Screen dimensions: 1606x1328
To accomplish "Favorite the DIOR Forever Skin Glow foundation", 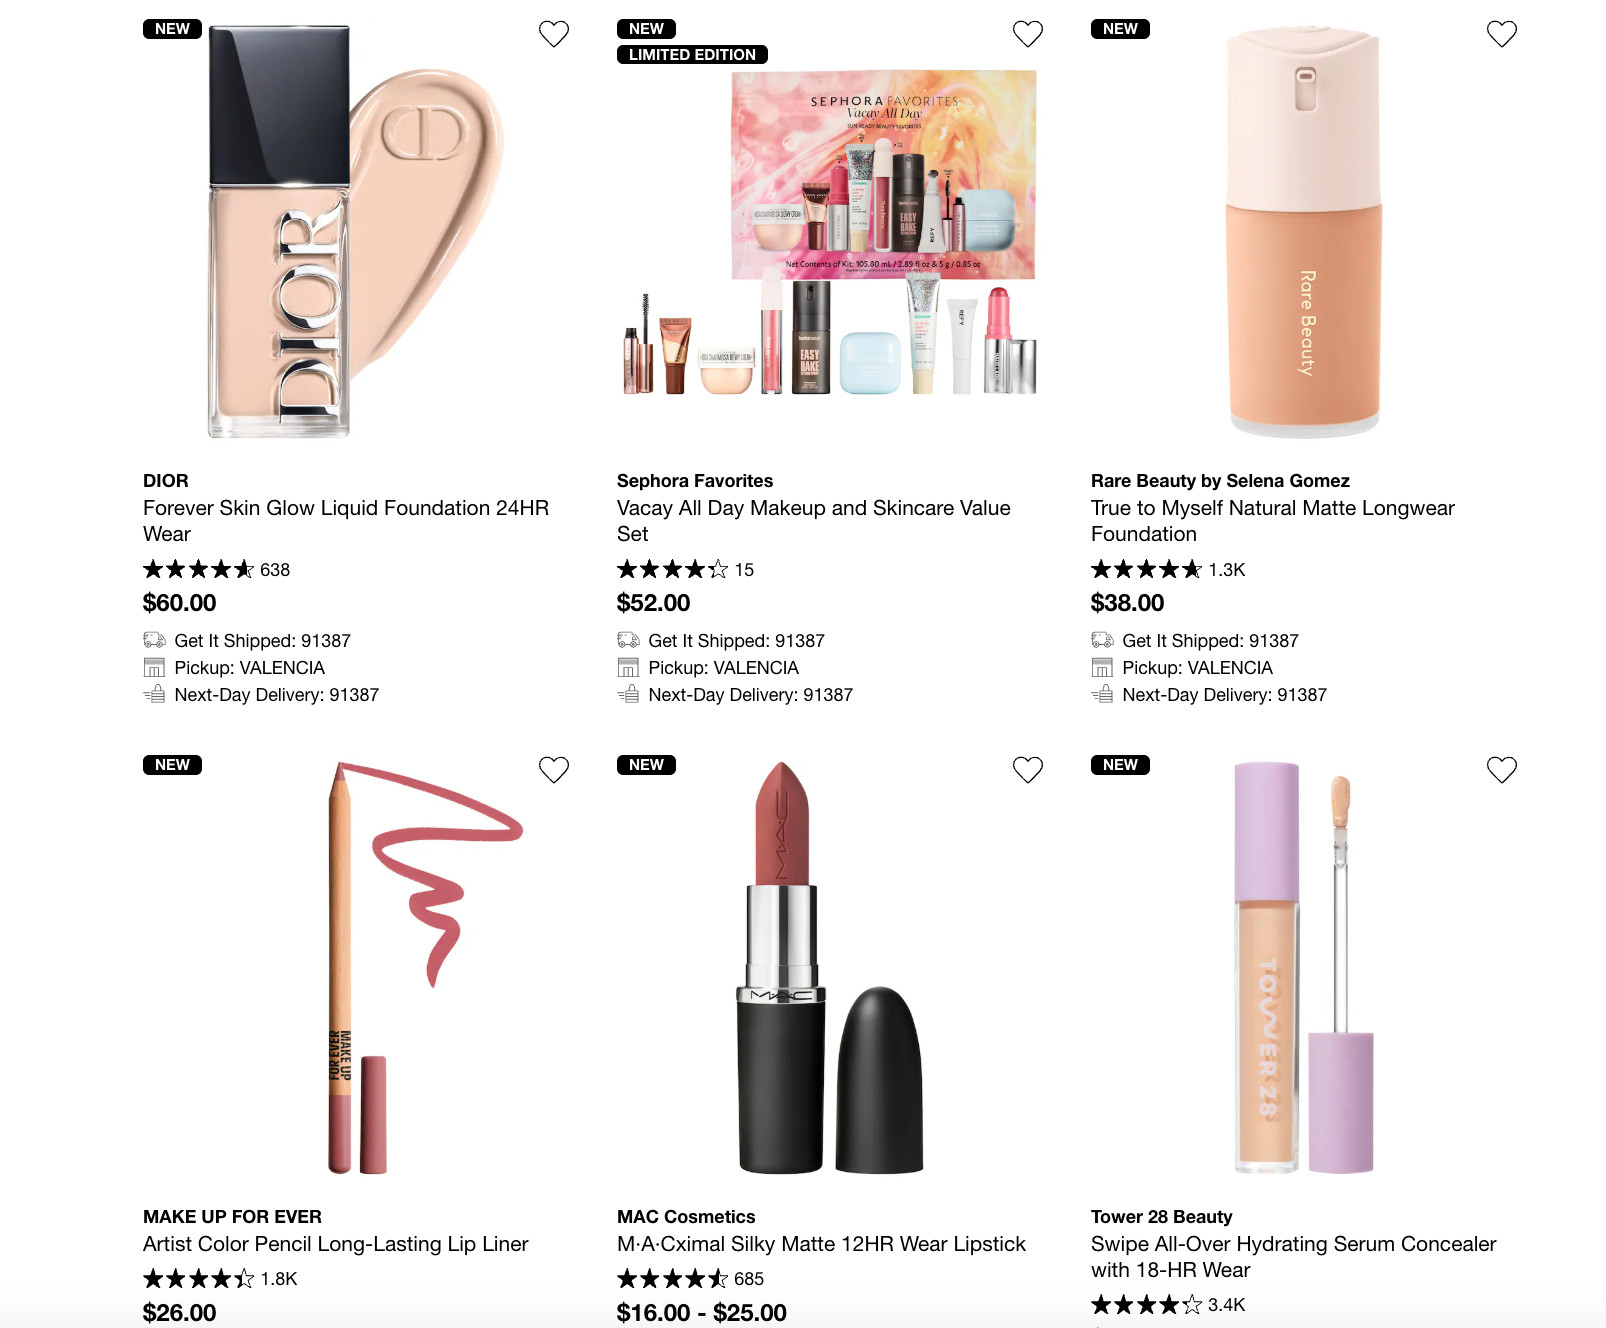I will (x=554, y=34).
